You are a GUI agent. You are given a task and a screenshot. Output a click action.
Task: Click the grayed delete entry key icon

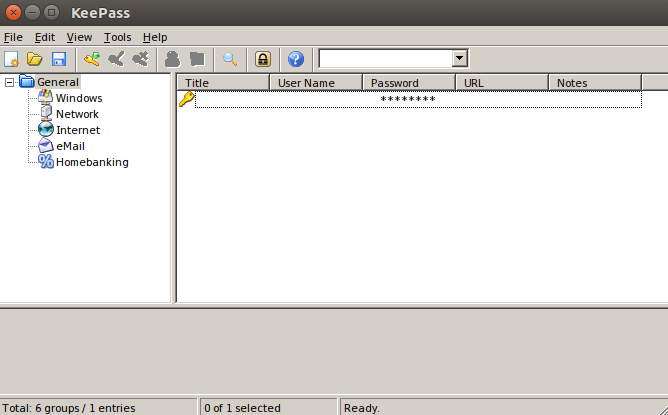[x=140, y=59]
